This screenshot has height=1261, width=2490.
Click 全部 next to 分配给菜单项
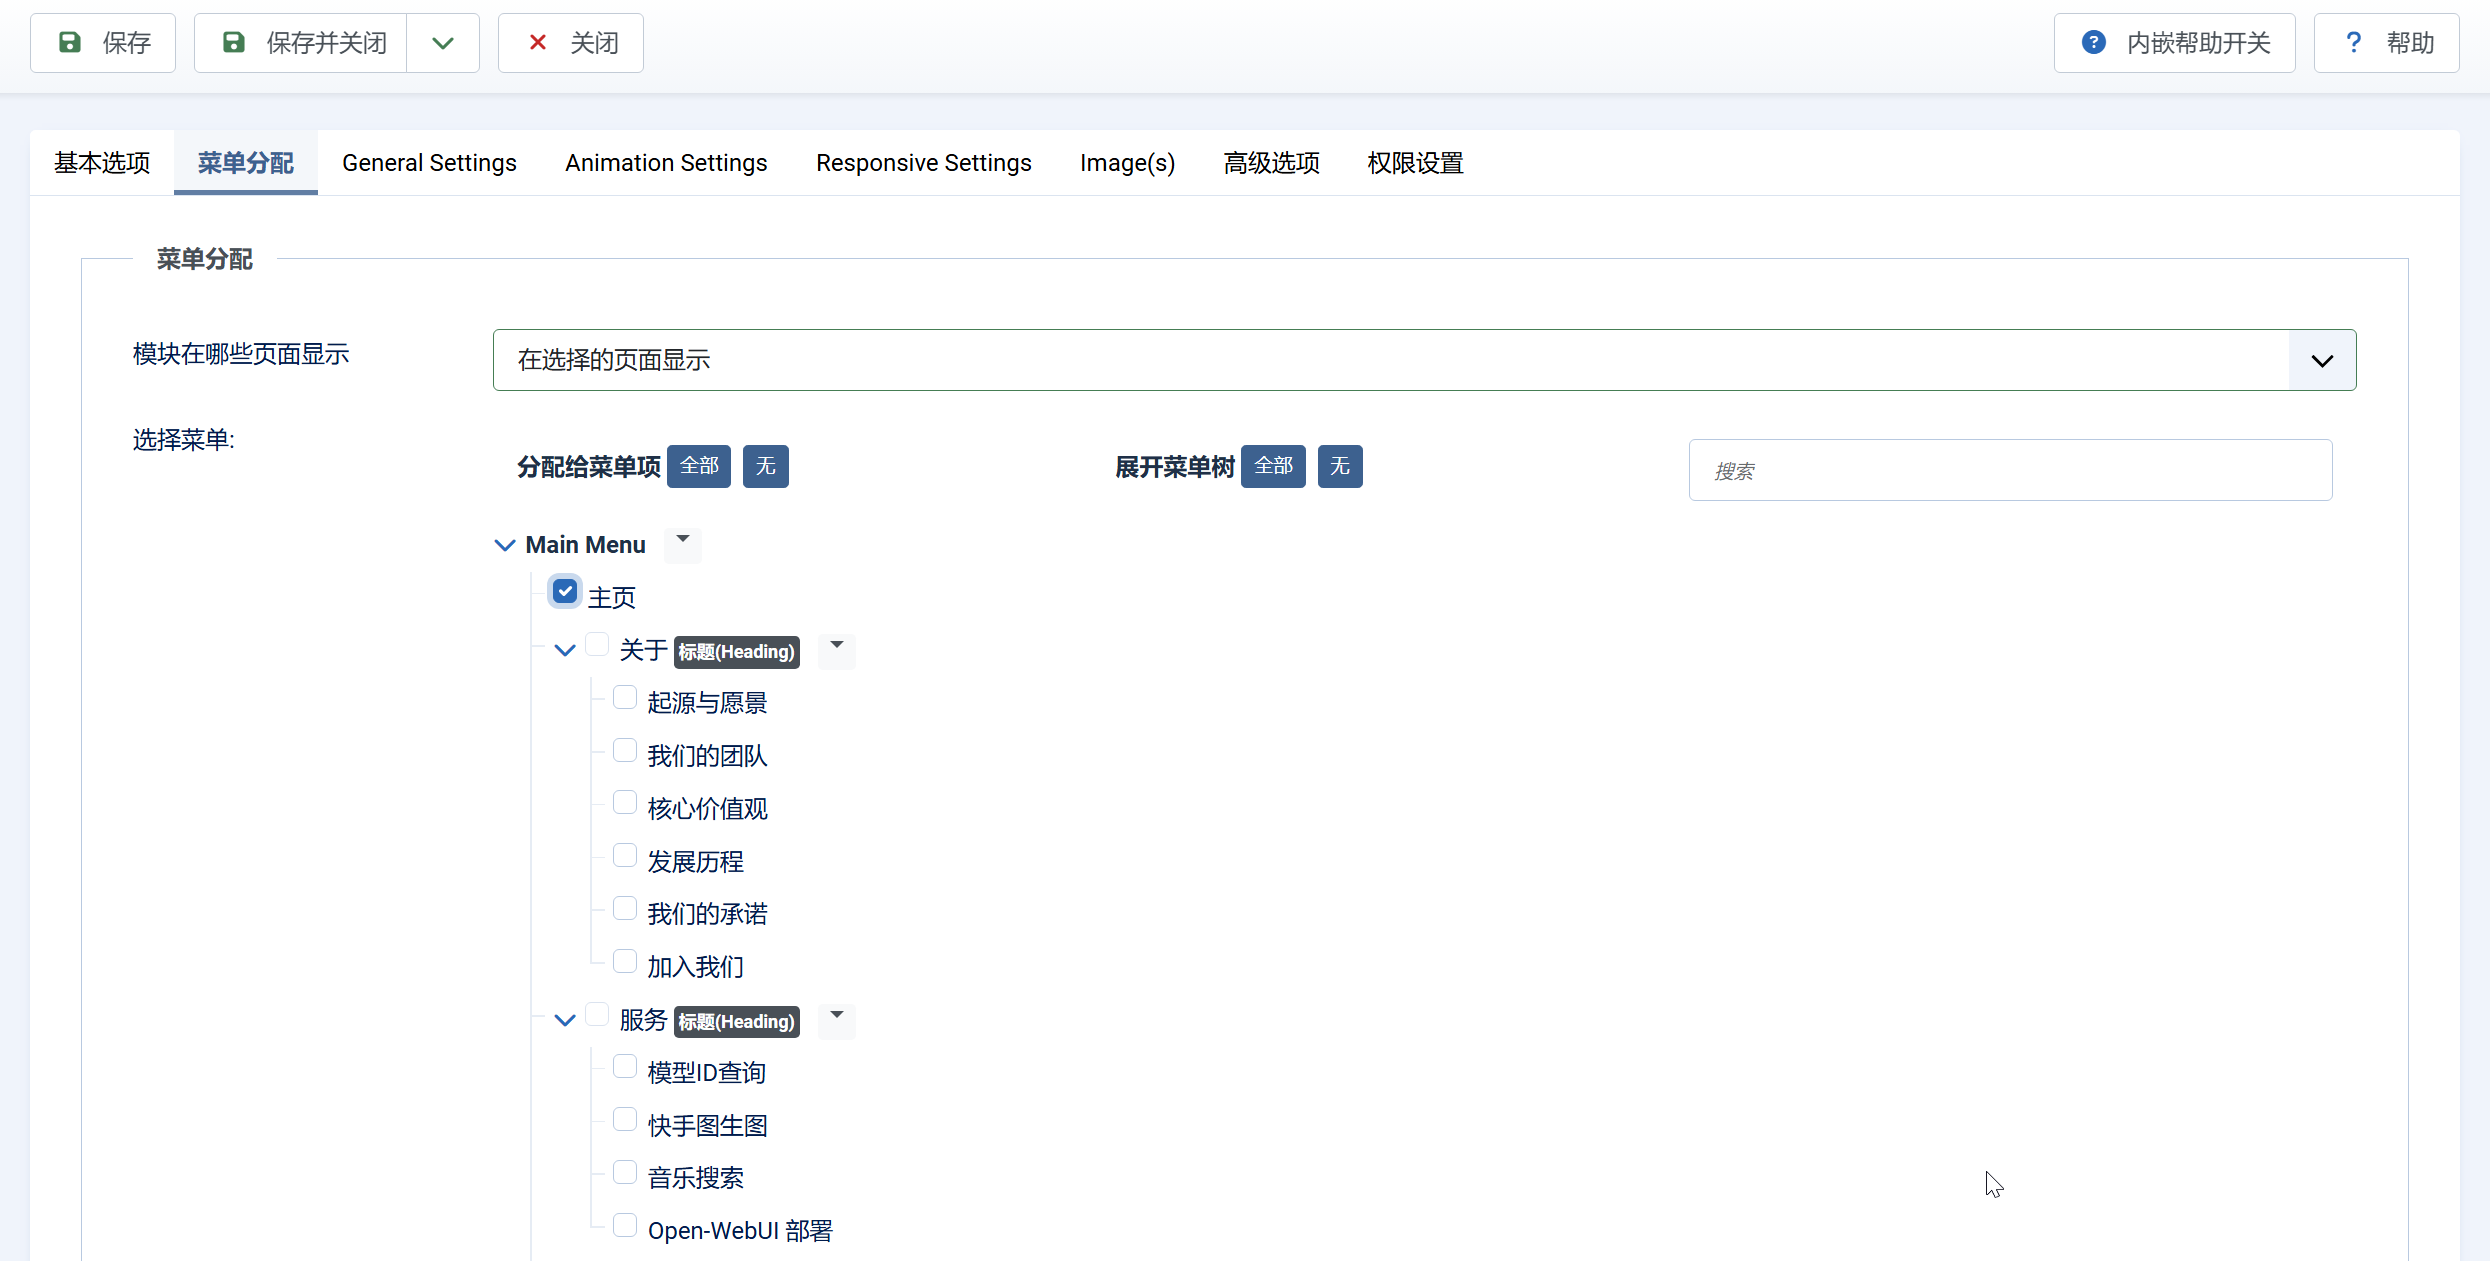[699, 466]
